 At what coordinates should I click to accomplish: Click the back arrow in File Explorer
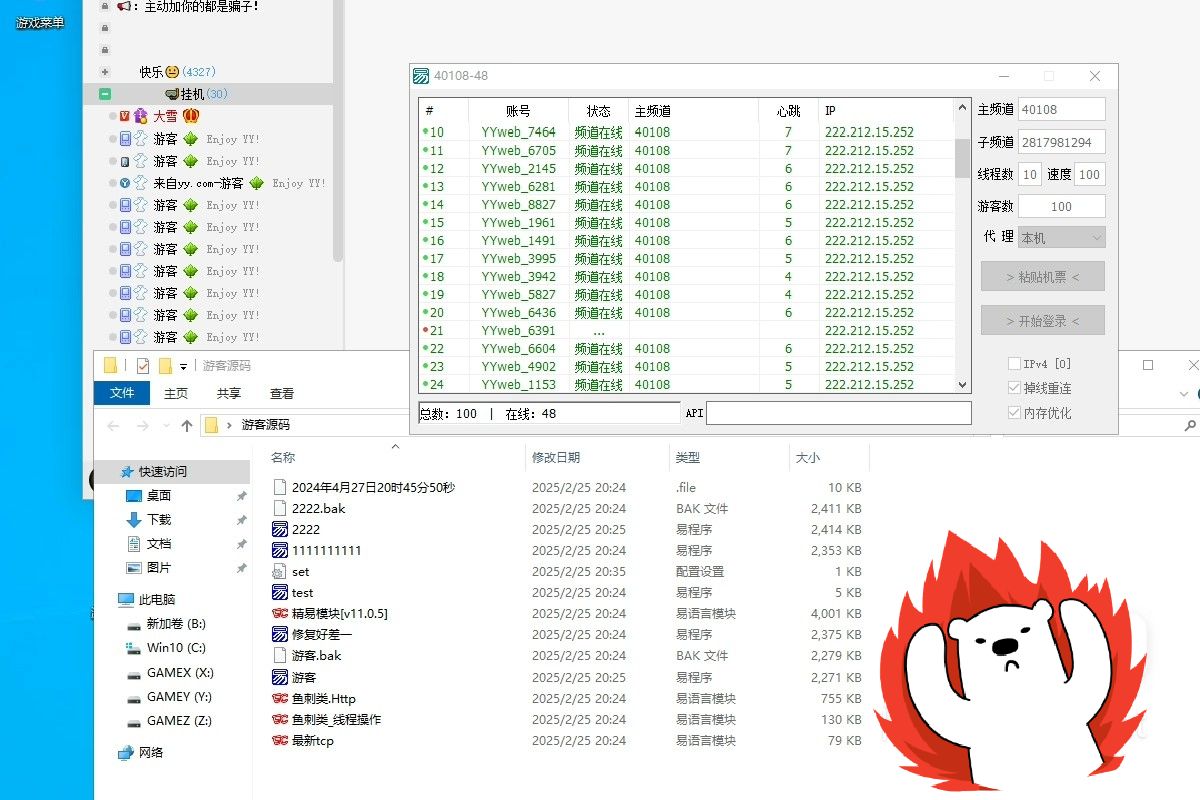pyautogui.click(x=113, y=425)
